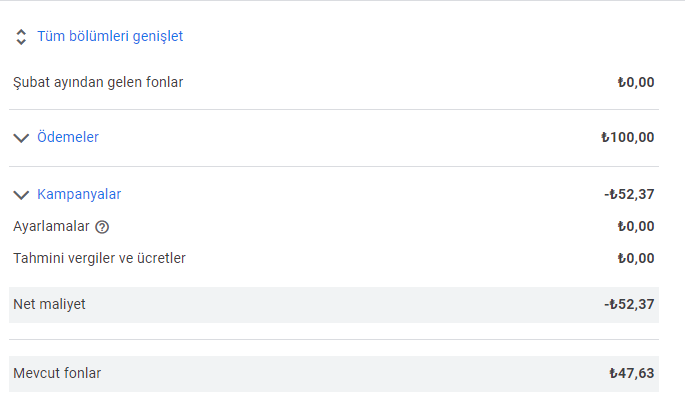Select the 'Şubat ayından gelen fonlar' label
This screenshot has width=685, height=405.
(98, 83)
